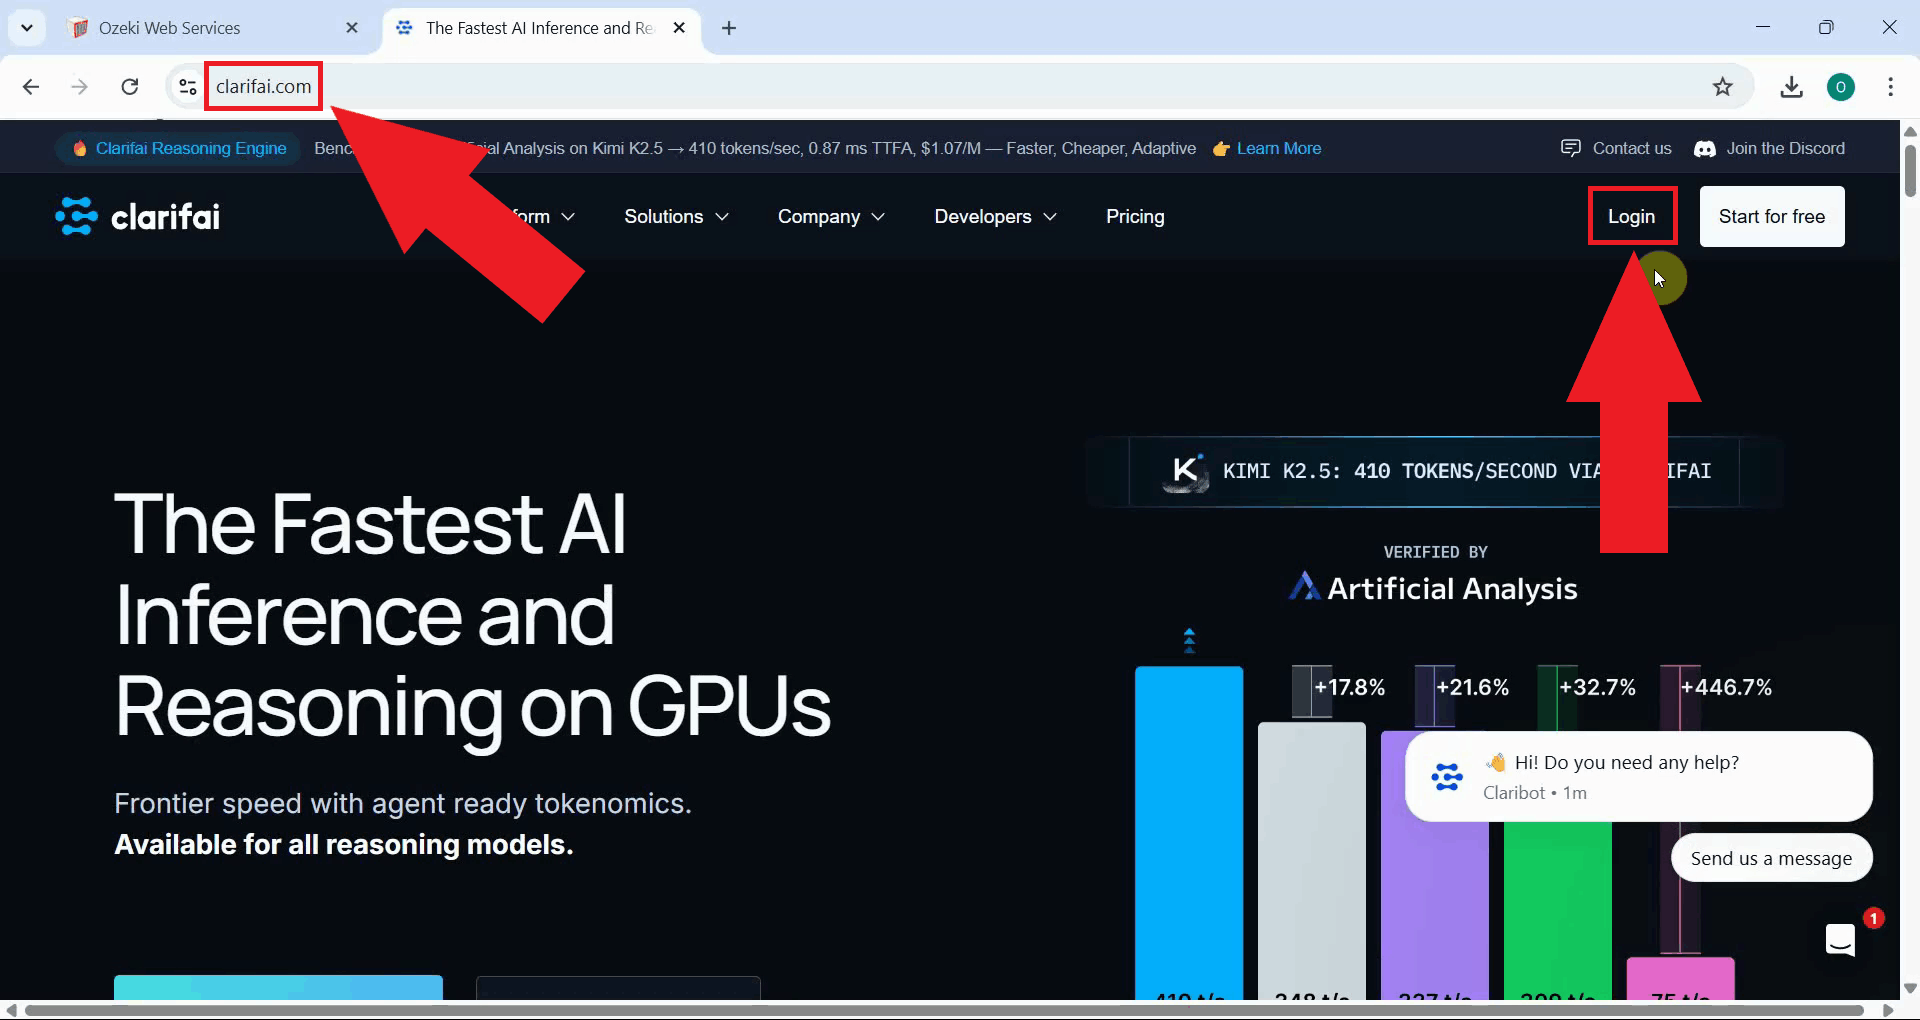Select Pricing in the navigation menu
The image size is (1920, 1020).
coord(1135,216)
